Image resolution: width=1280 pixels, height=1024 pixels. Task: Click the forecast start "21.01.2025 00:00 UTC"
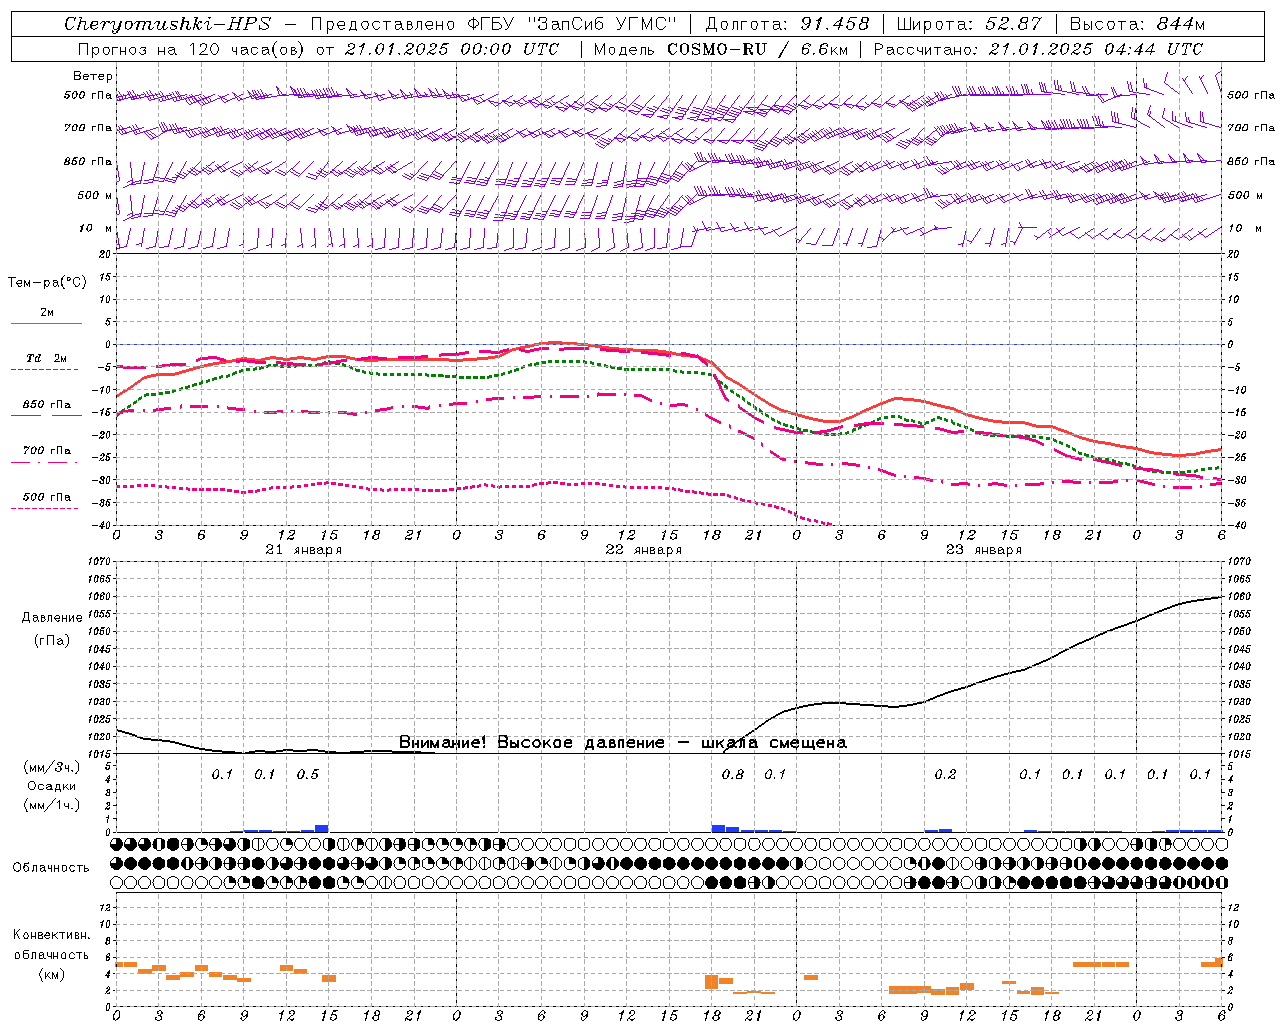point(451,49)
